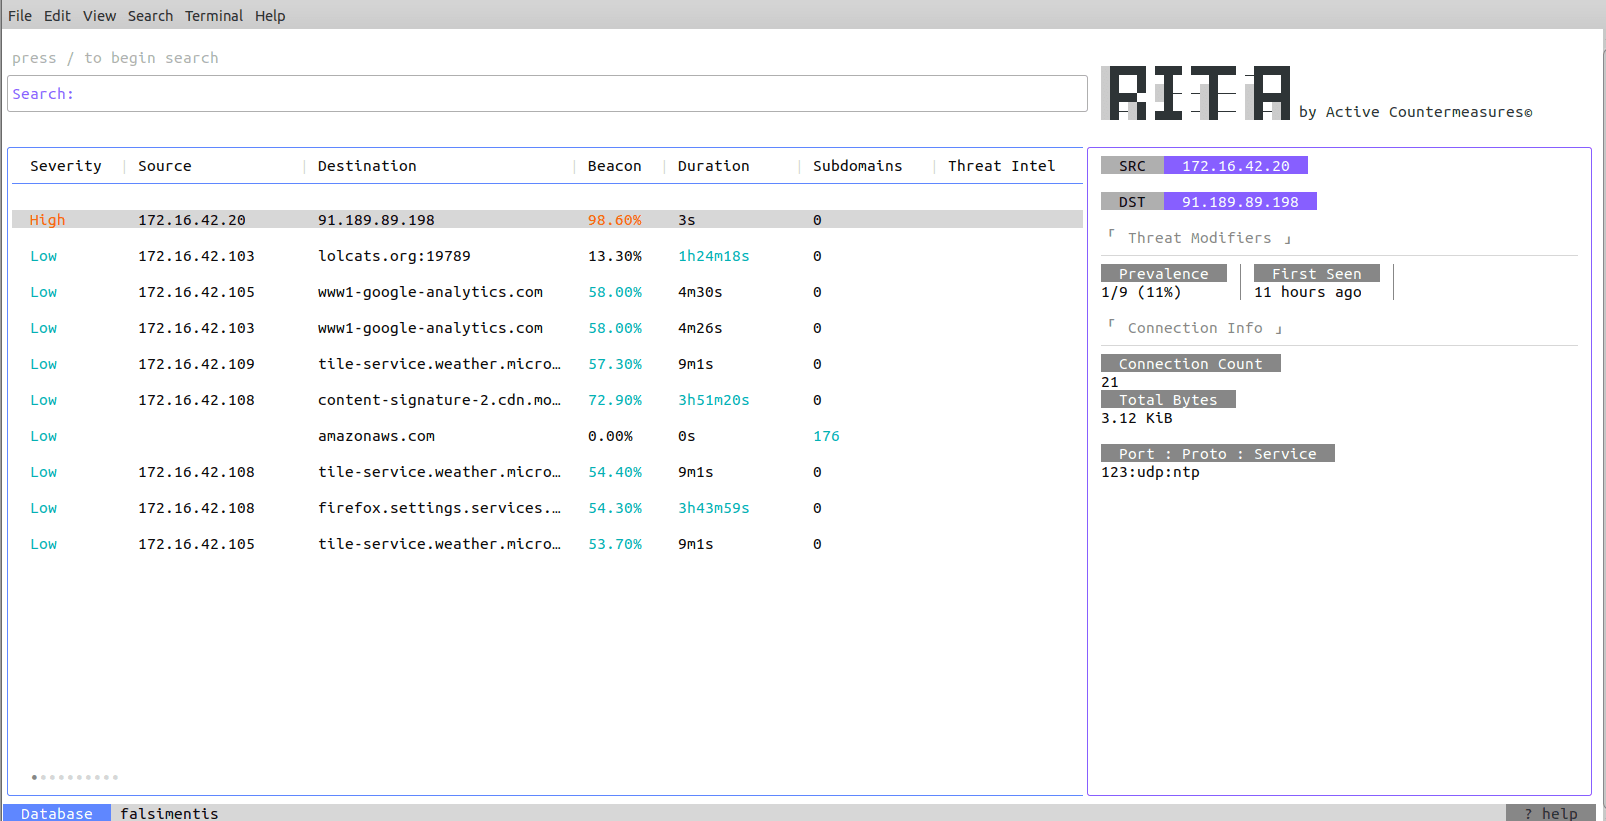Viewport: 1606px width, 821px height.
Task: Click the 'by Active Countermeasures' text
Action: 1416,112
